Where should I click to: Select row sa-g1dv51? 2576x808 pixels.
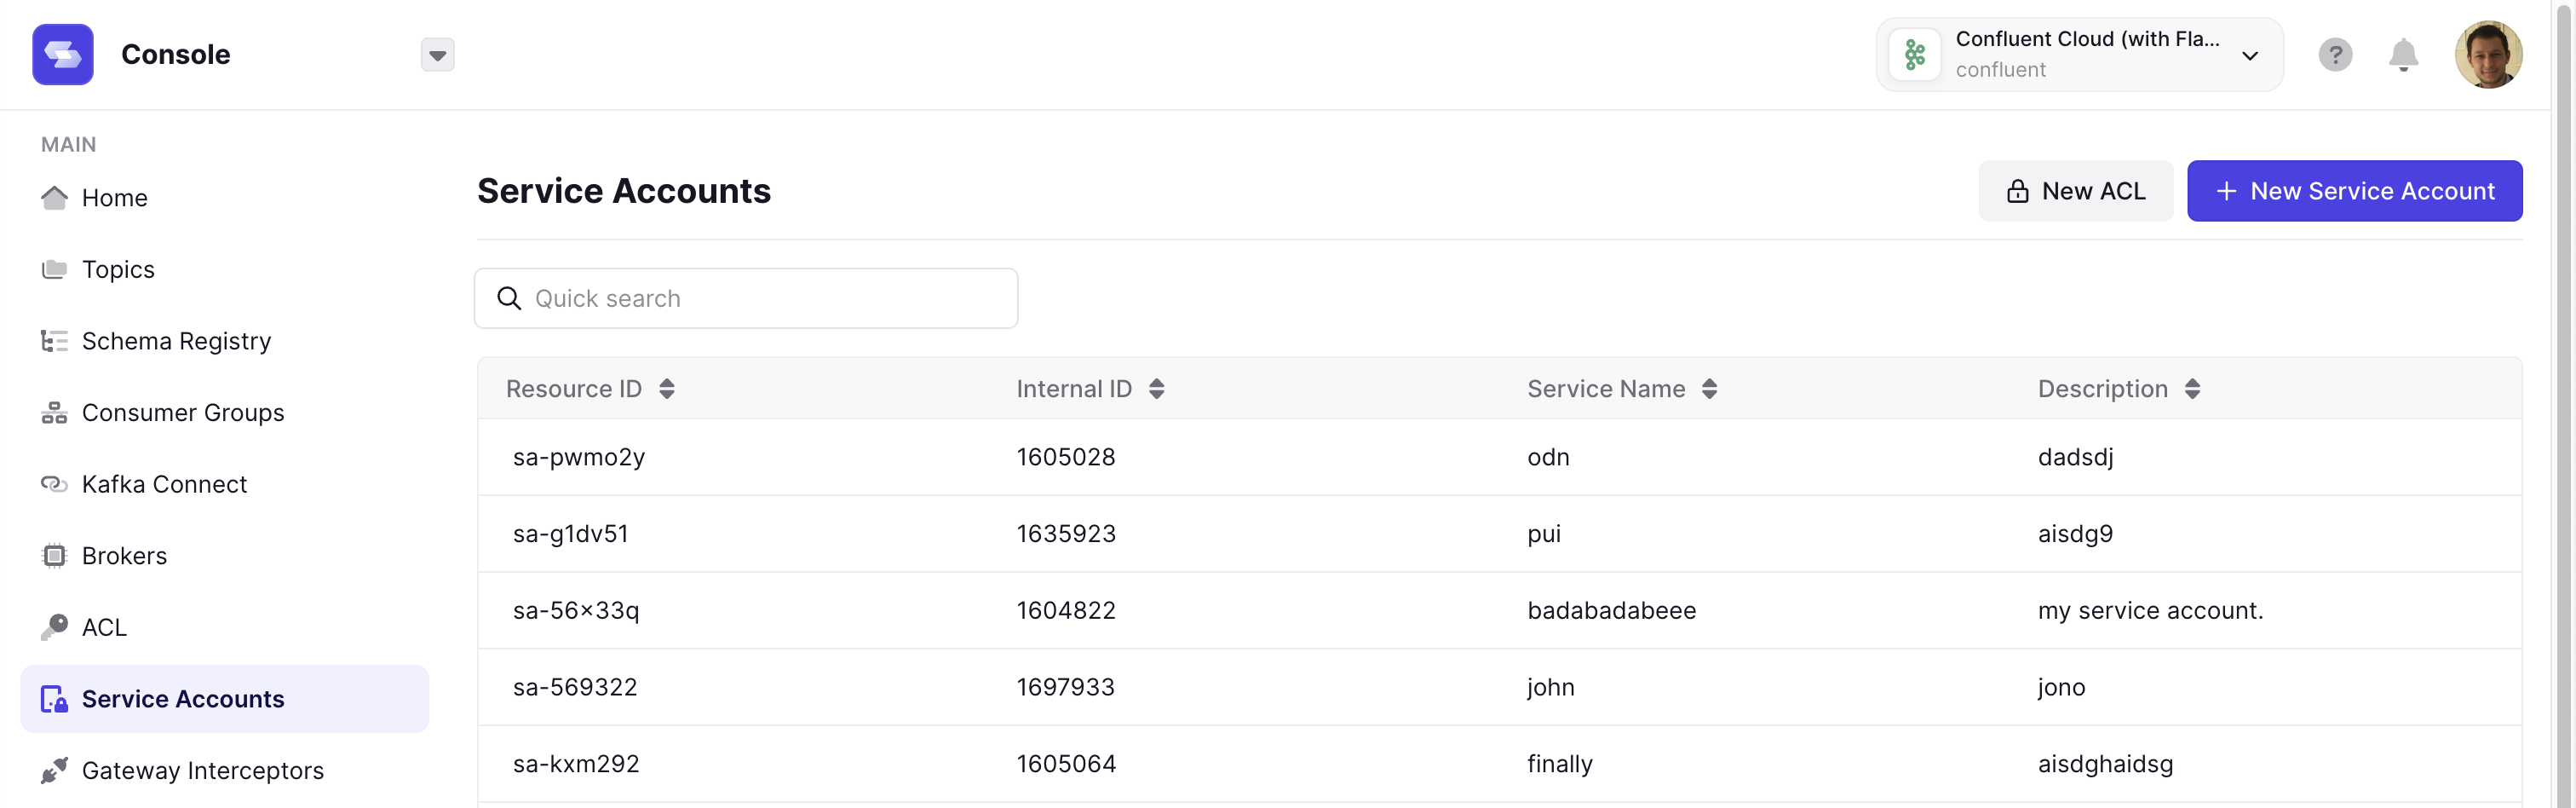tap(1499, 534)
